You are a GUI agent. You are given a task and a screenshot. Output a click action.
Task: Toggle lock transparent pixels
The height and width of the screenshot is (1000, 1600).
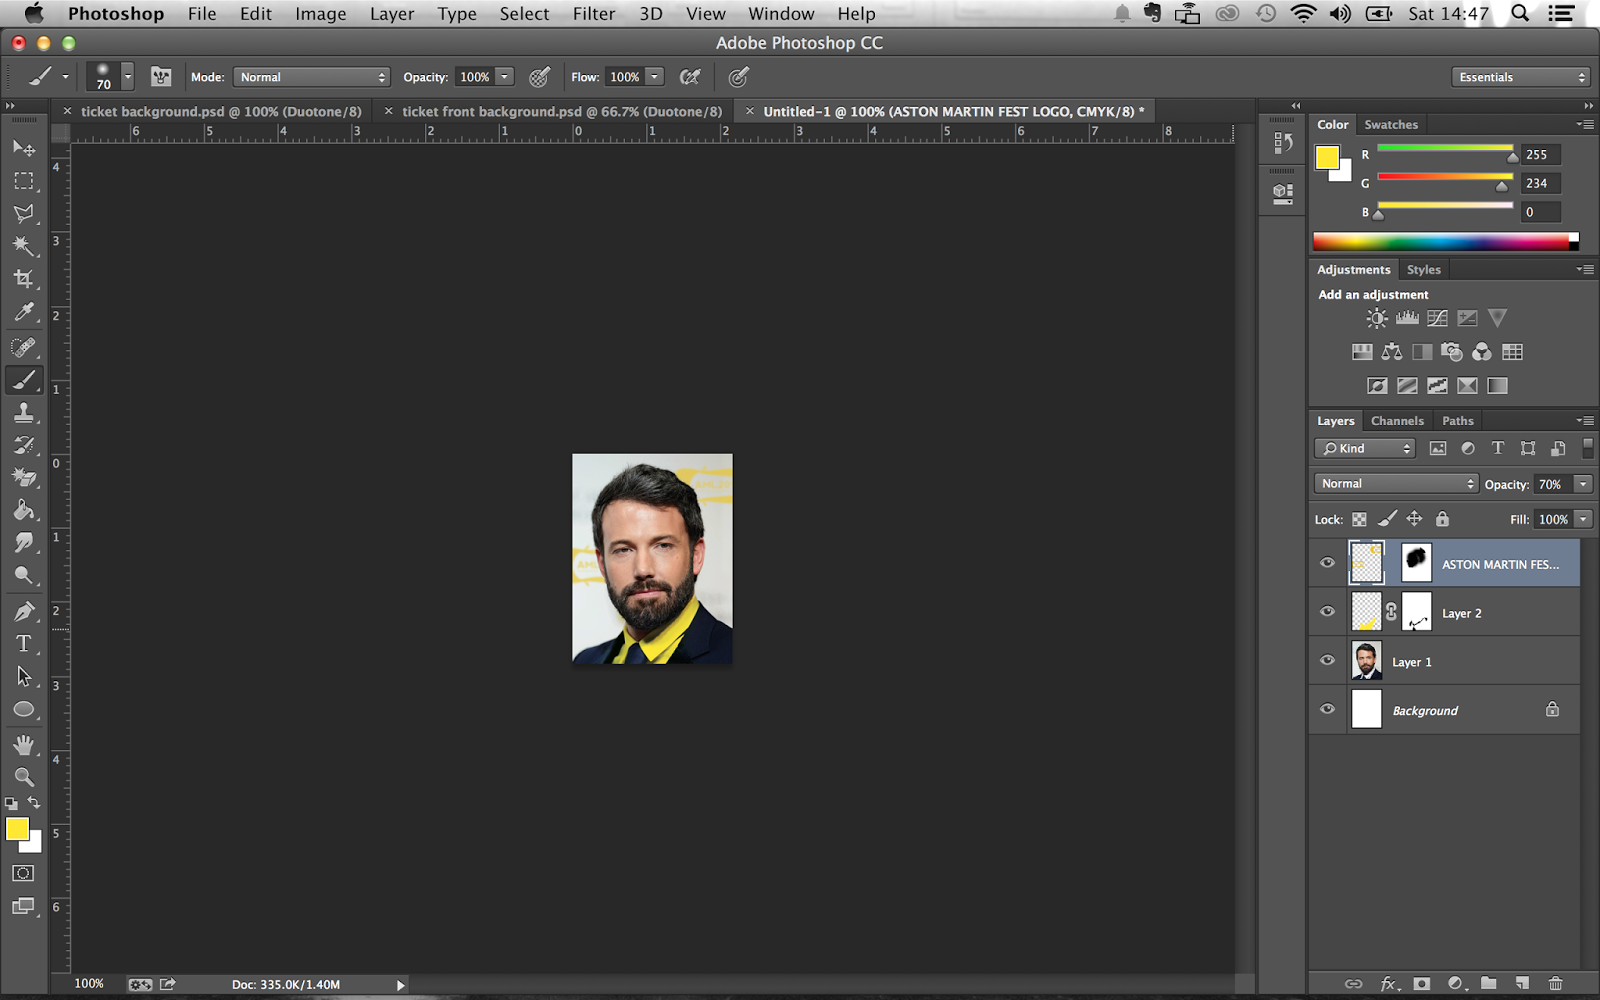pos(1359,519)
